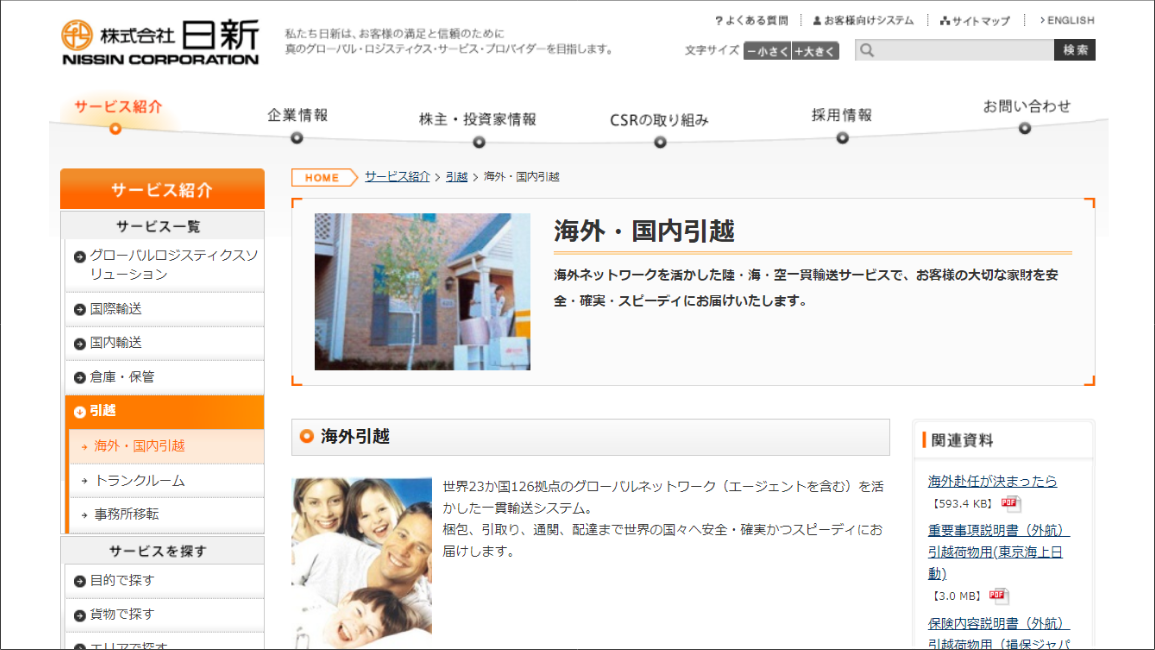Open the CSRの取り組み navigation tab
Viewport: 1155px width, 650px height.
pos(659,128)
